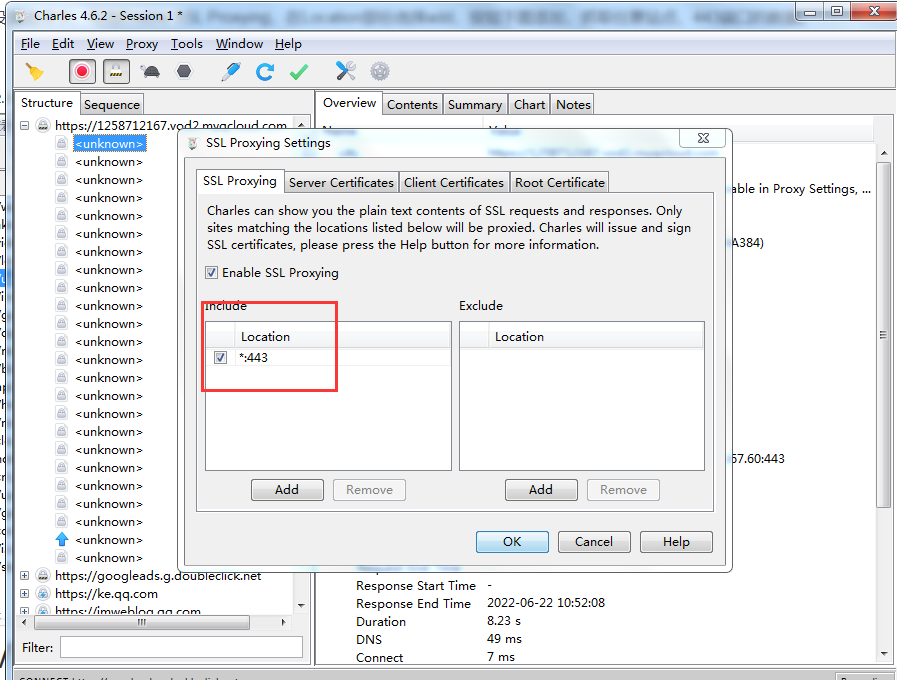Image resolution: width=897 pixels, height=680 pixels.
Task: Toggle the turtle Throttling icon
Action: point(150,71)
